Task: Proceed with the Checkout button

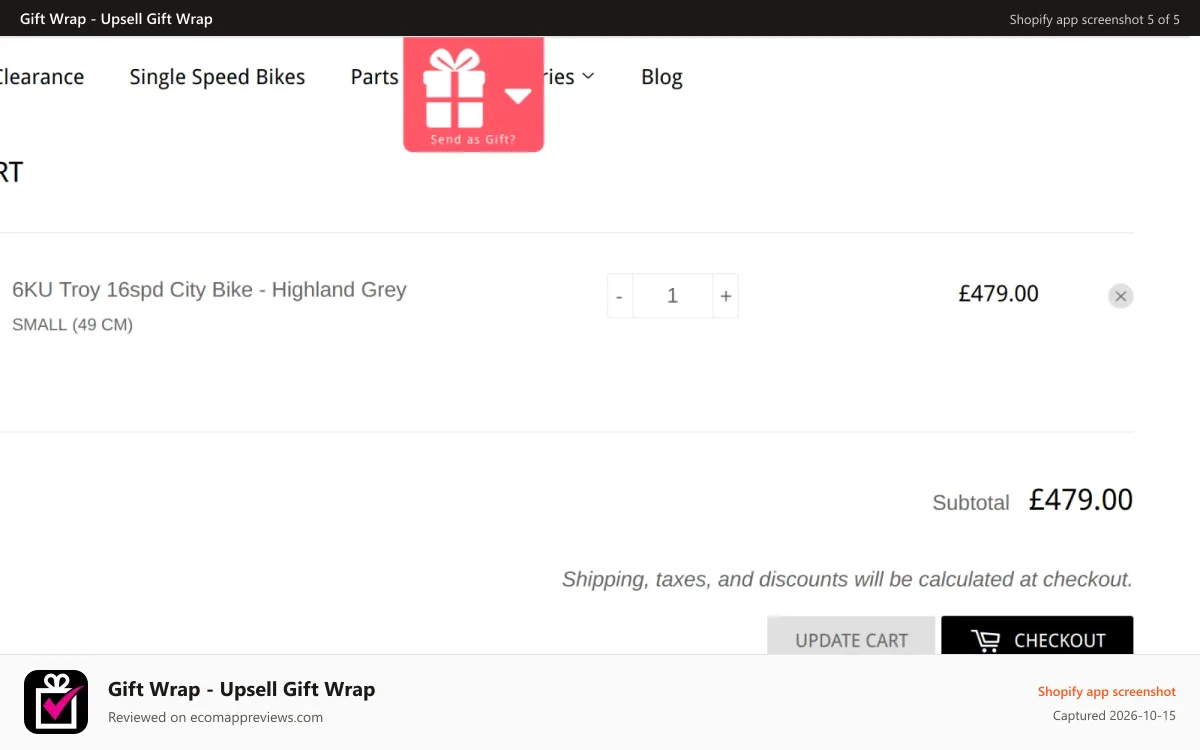Action: 1037,636
